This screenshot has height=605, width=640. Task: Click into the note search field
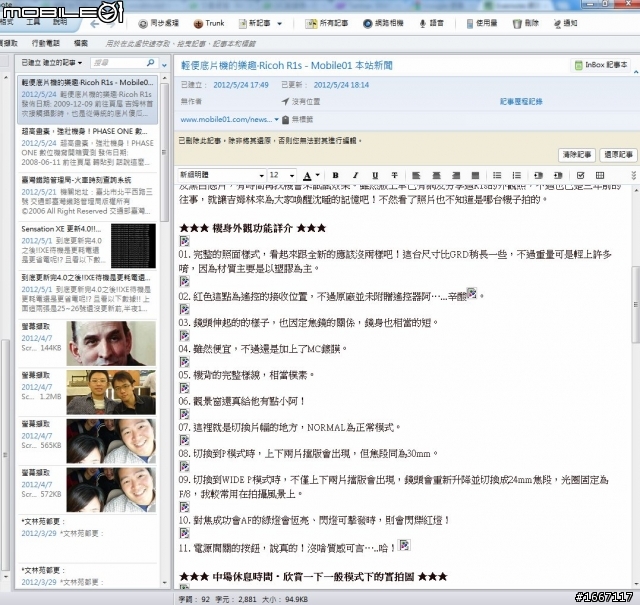pyautogui.click(x=118, y=63)
